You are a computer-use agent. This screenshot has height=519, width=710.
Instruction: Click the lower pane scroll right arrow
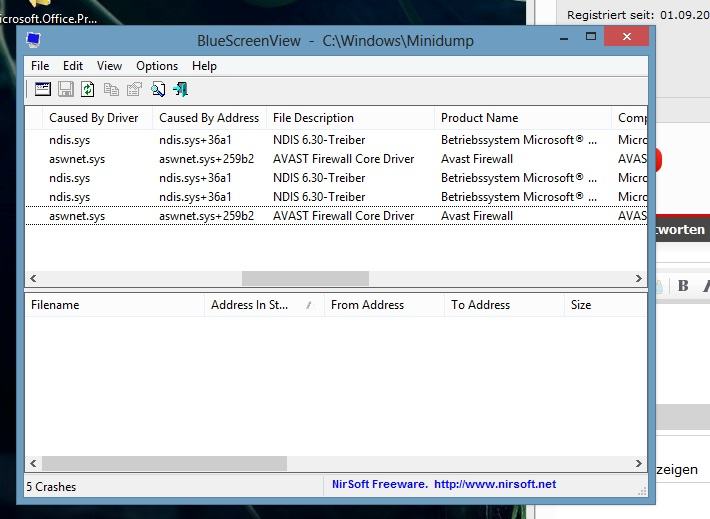(x=638, y=463)
